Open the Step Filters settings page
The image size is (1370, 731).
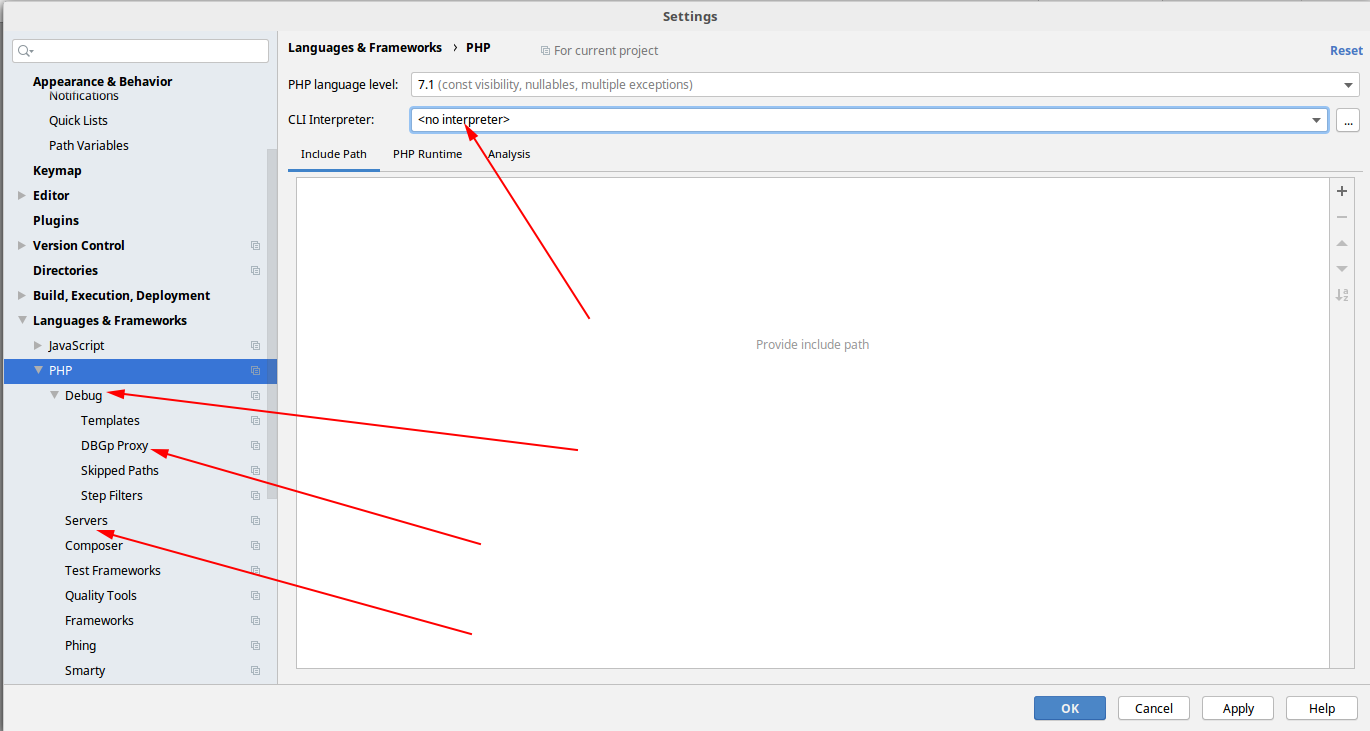pyautogui.click(x=112, y=496)
